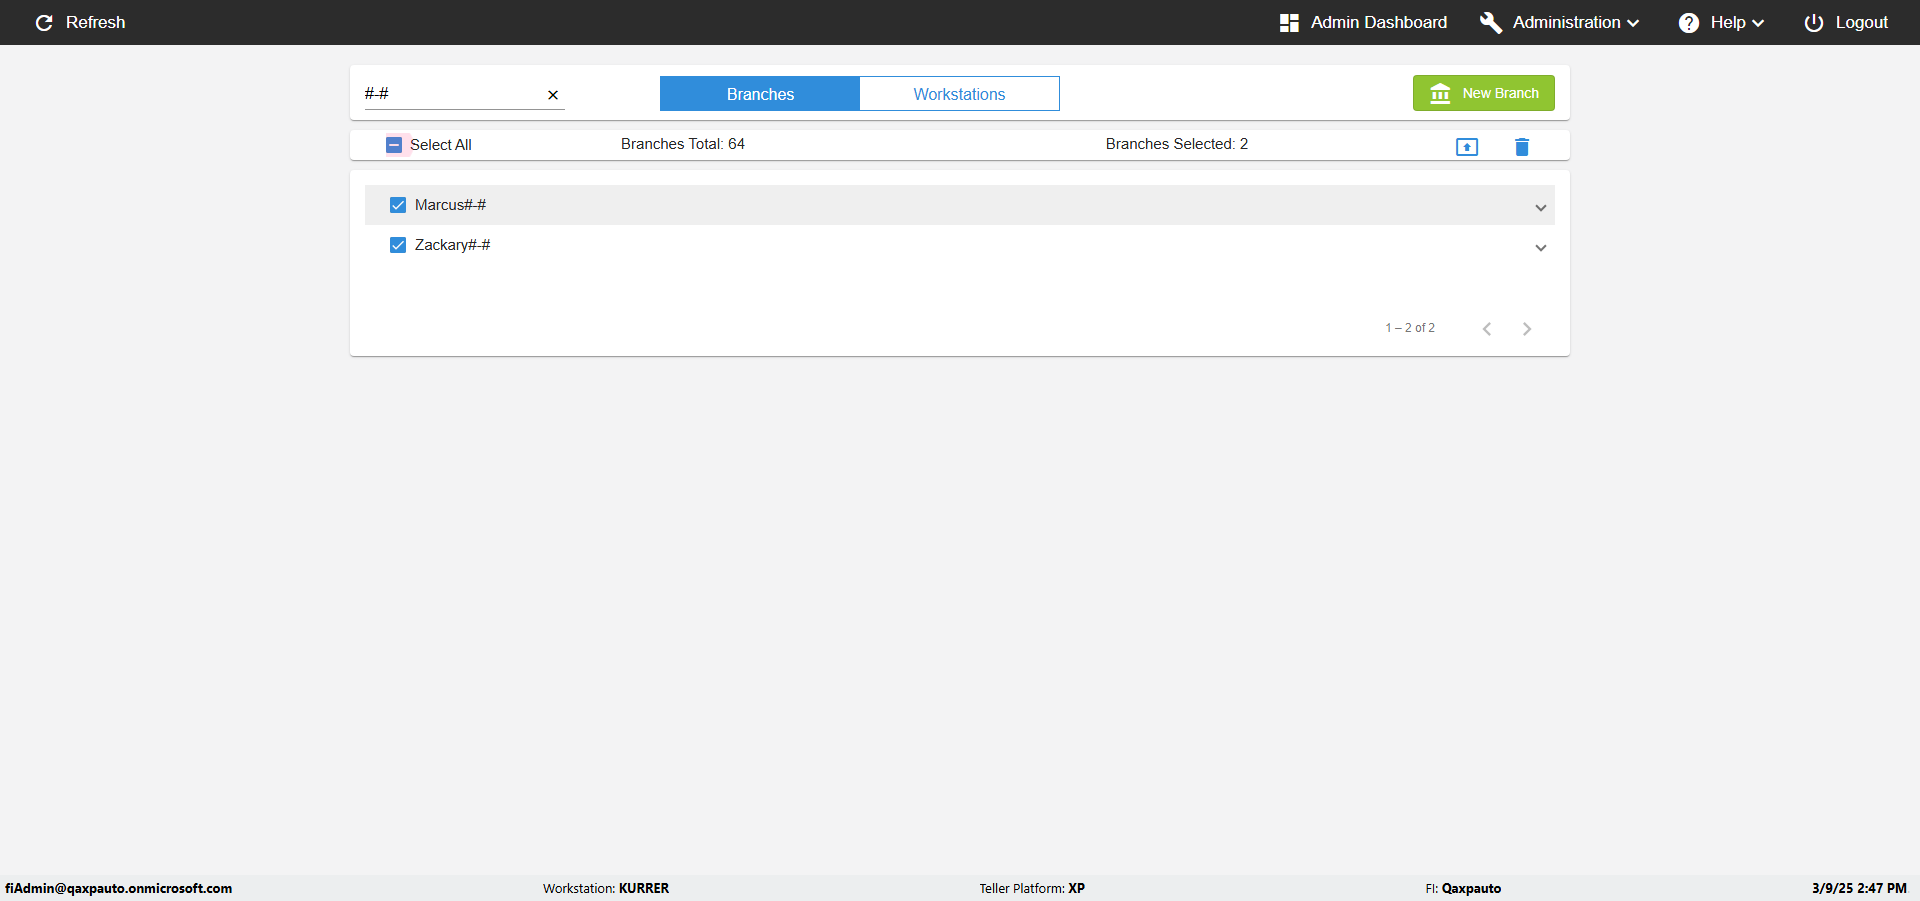Image resolution: width=1920 pixels, height=901 pixels.
Task: Click the 1 – 2 of 2 pagination text
Action: click(1410, 328)
